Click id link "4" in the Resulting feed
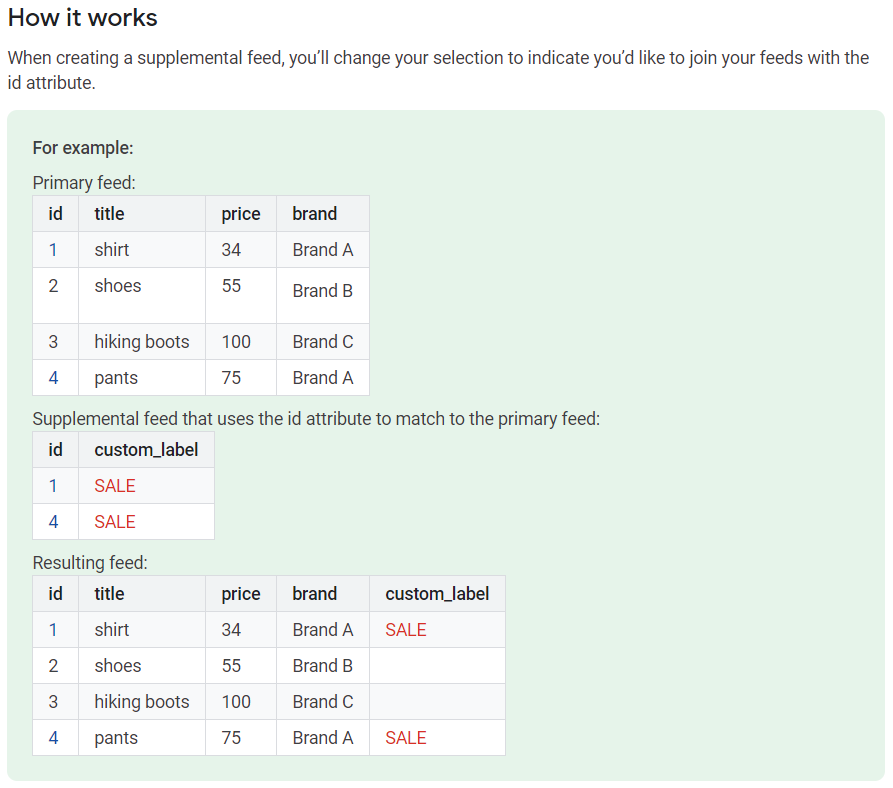The height and width of the screenshot is (788, 893). pos(53,737)
